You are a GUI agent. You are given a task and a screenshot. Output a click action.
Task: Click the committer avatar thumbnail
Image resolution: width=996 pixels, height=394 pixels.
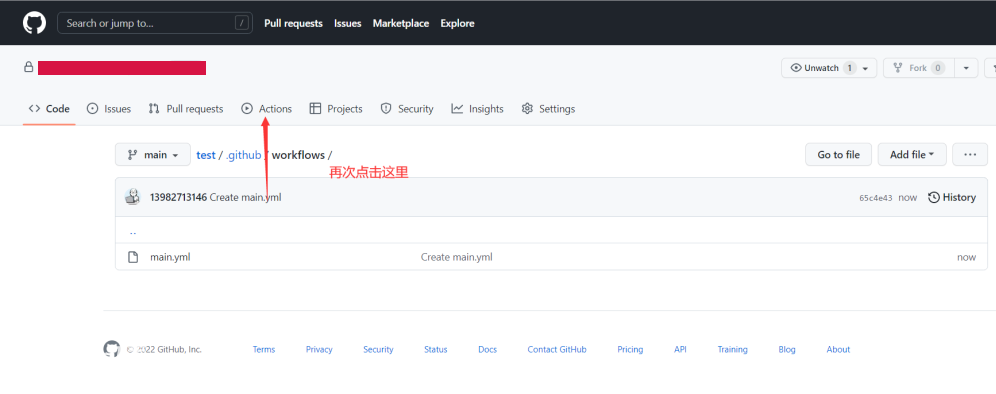(x=133, y=197)
